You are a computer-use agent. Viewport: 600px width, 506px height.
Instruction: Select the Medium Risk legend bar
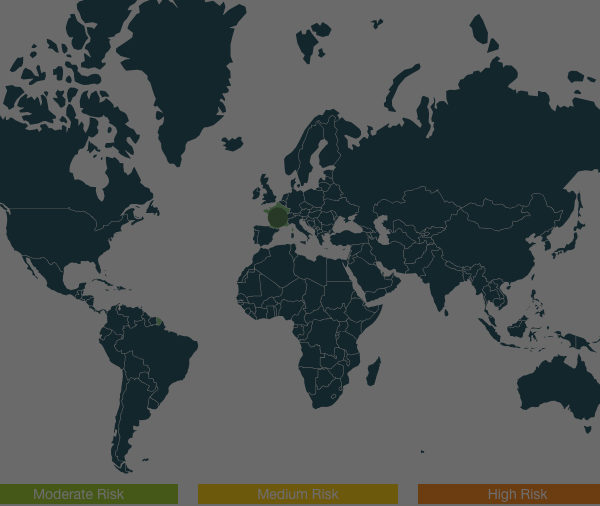[297, 494]
